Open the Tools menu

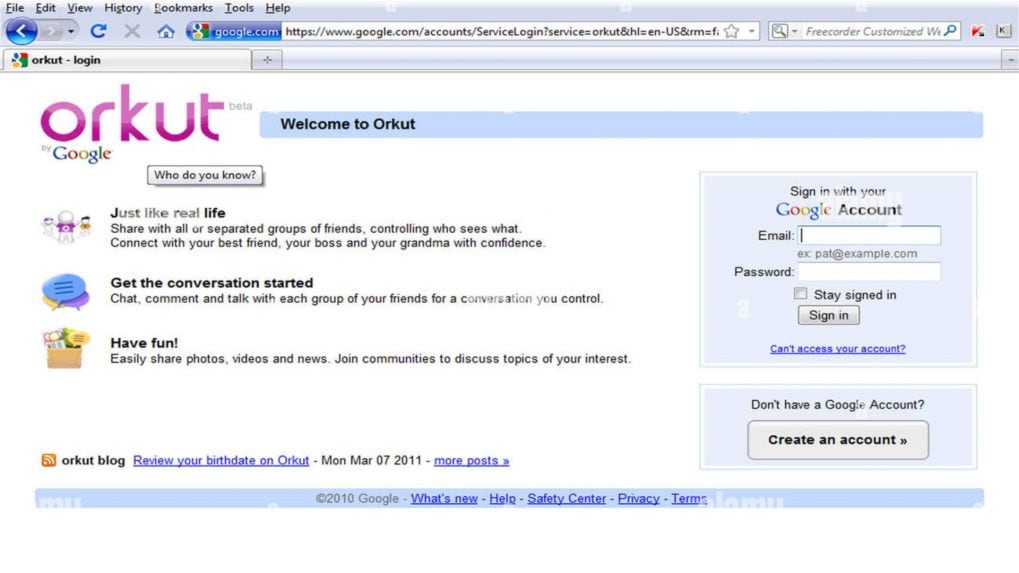[239, 8]
